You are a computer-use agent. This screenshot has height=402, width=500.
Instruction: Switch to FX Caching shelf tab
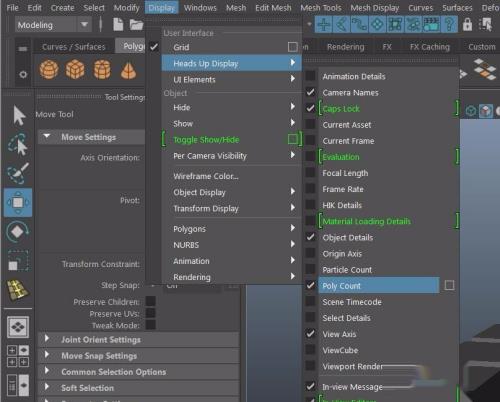point(430,47)
